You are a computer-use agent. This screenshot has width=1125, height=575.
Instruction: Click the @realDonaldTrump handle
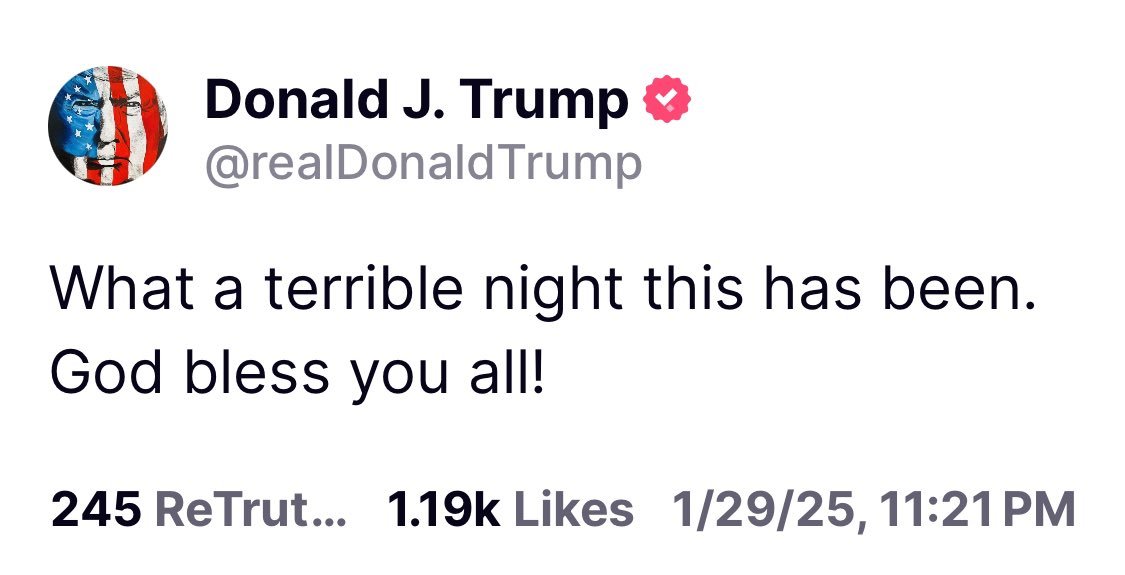click(x=423, y=164)
